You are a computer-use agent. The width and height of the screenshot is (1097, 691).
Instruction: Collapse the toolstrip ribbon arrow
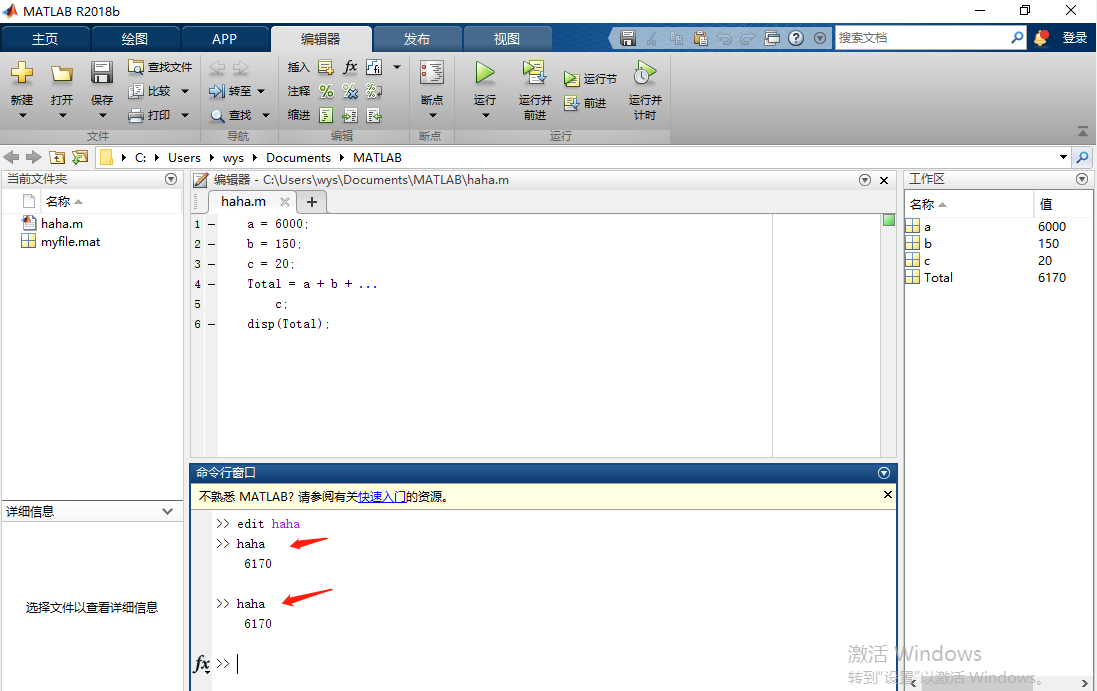(x=1082, y=131)
